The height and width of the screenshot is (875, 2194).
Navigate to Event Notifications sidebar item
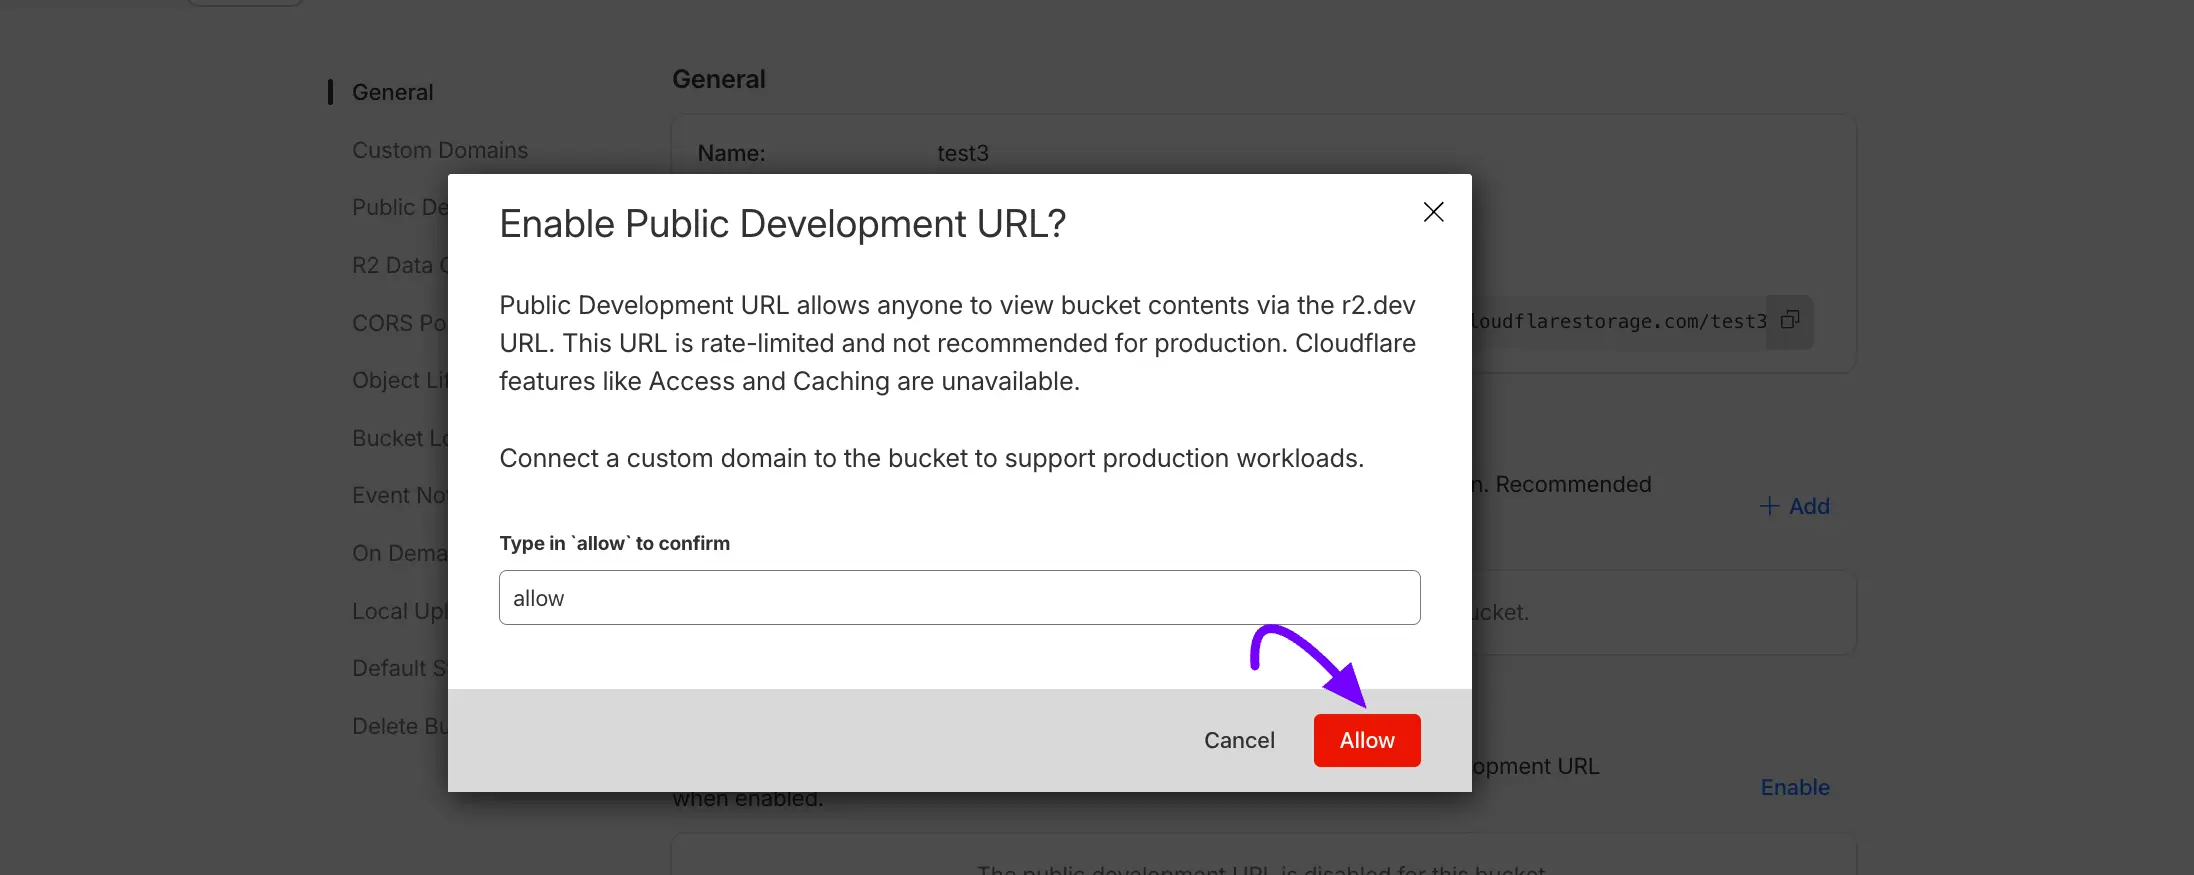coord(398,495)
